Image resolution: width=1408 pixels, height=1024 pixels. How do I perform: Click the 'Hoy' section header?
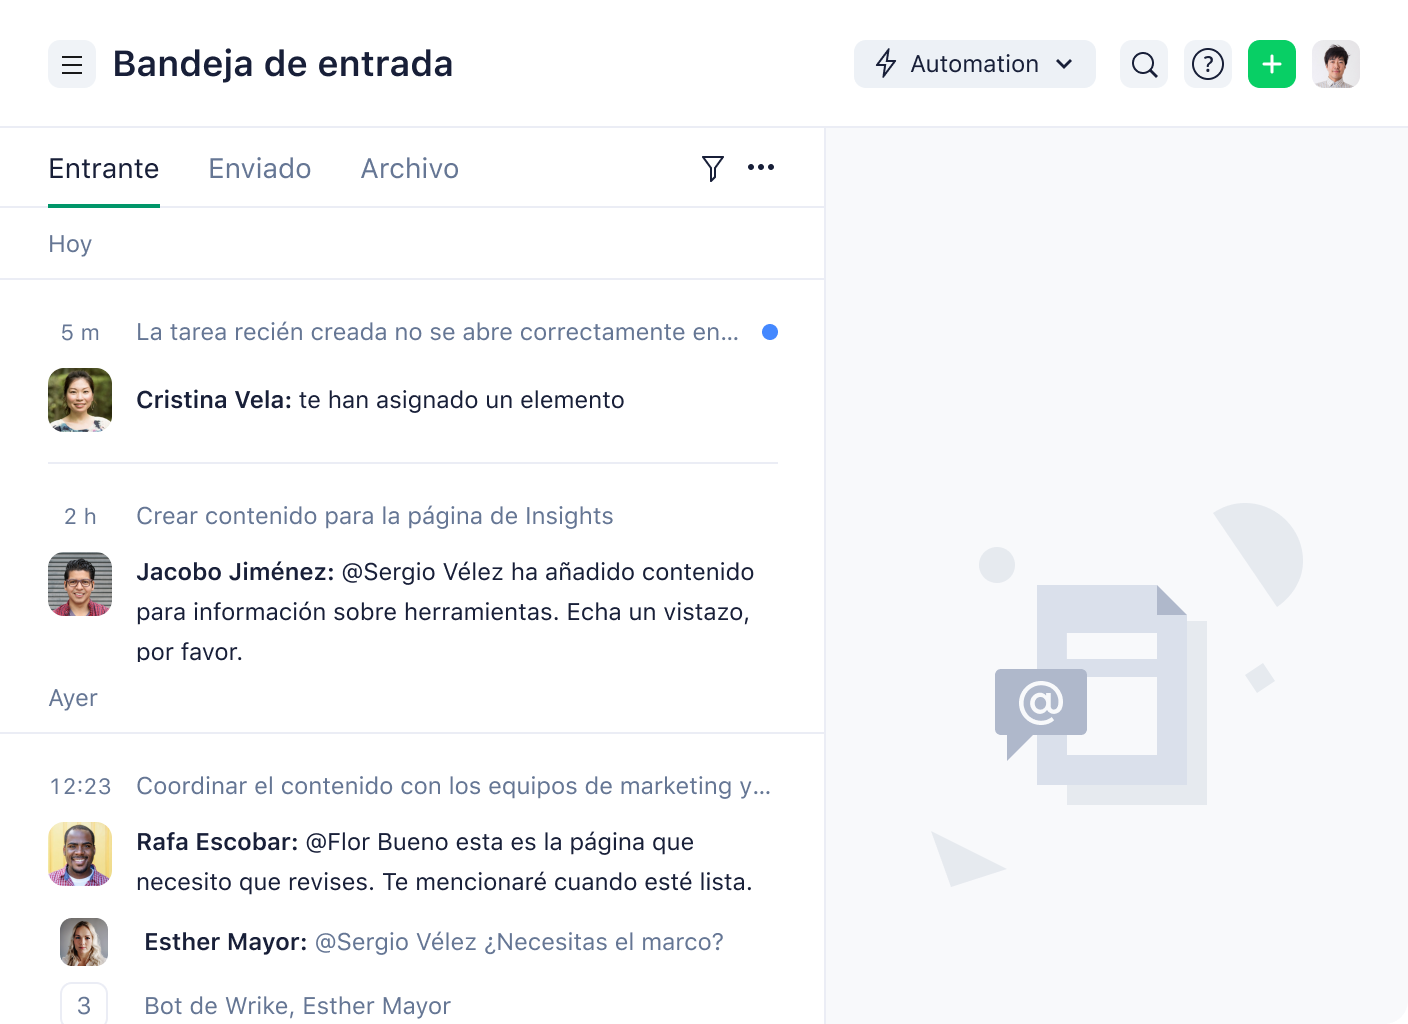point(70,244)
